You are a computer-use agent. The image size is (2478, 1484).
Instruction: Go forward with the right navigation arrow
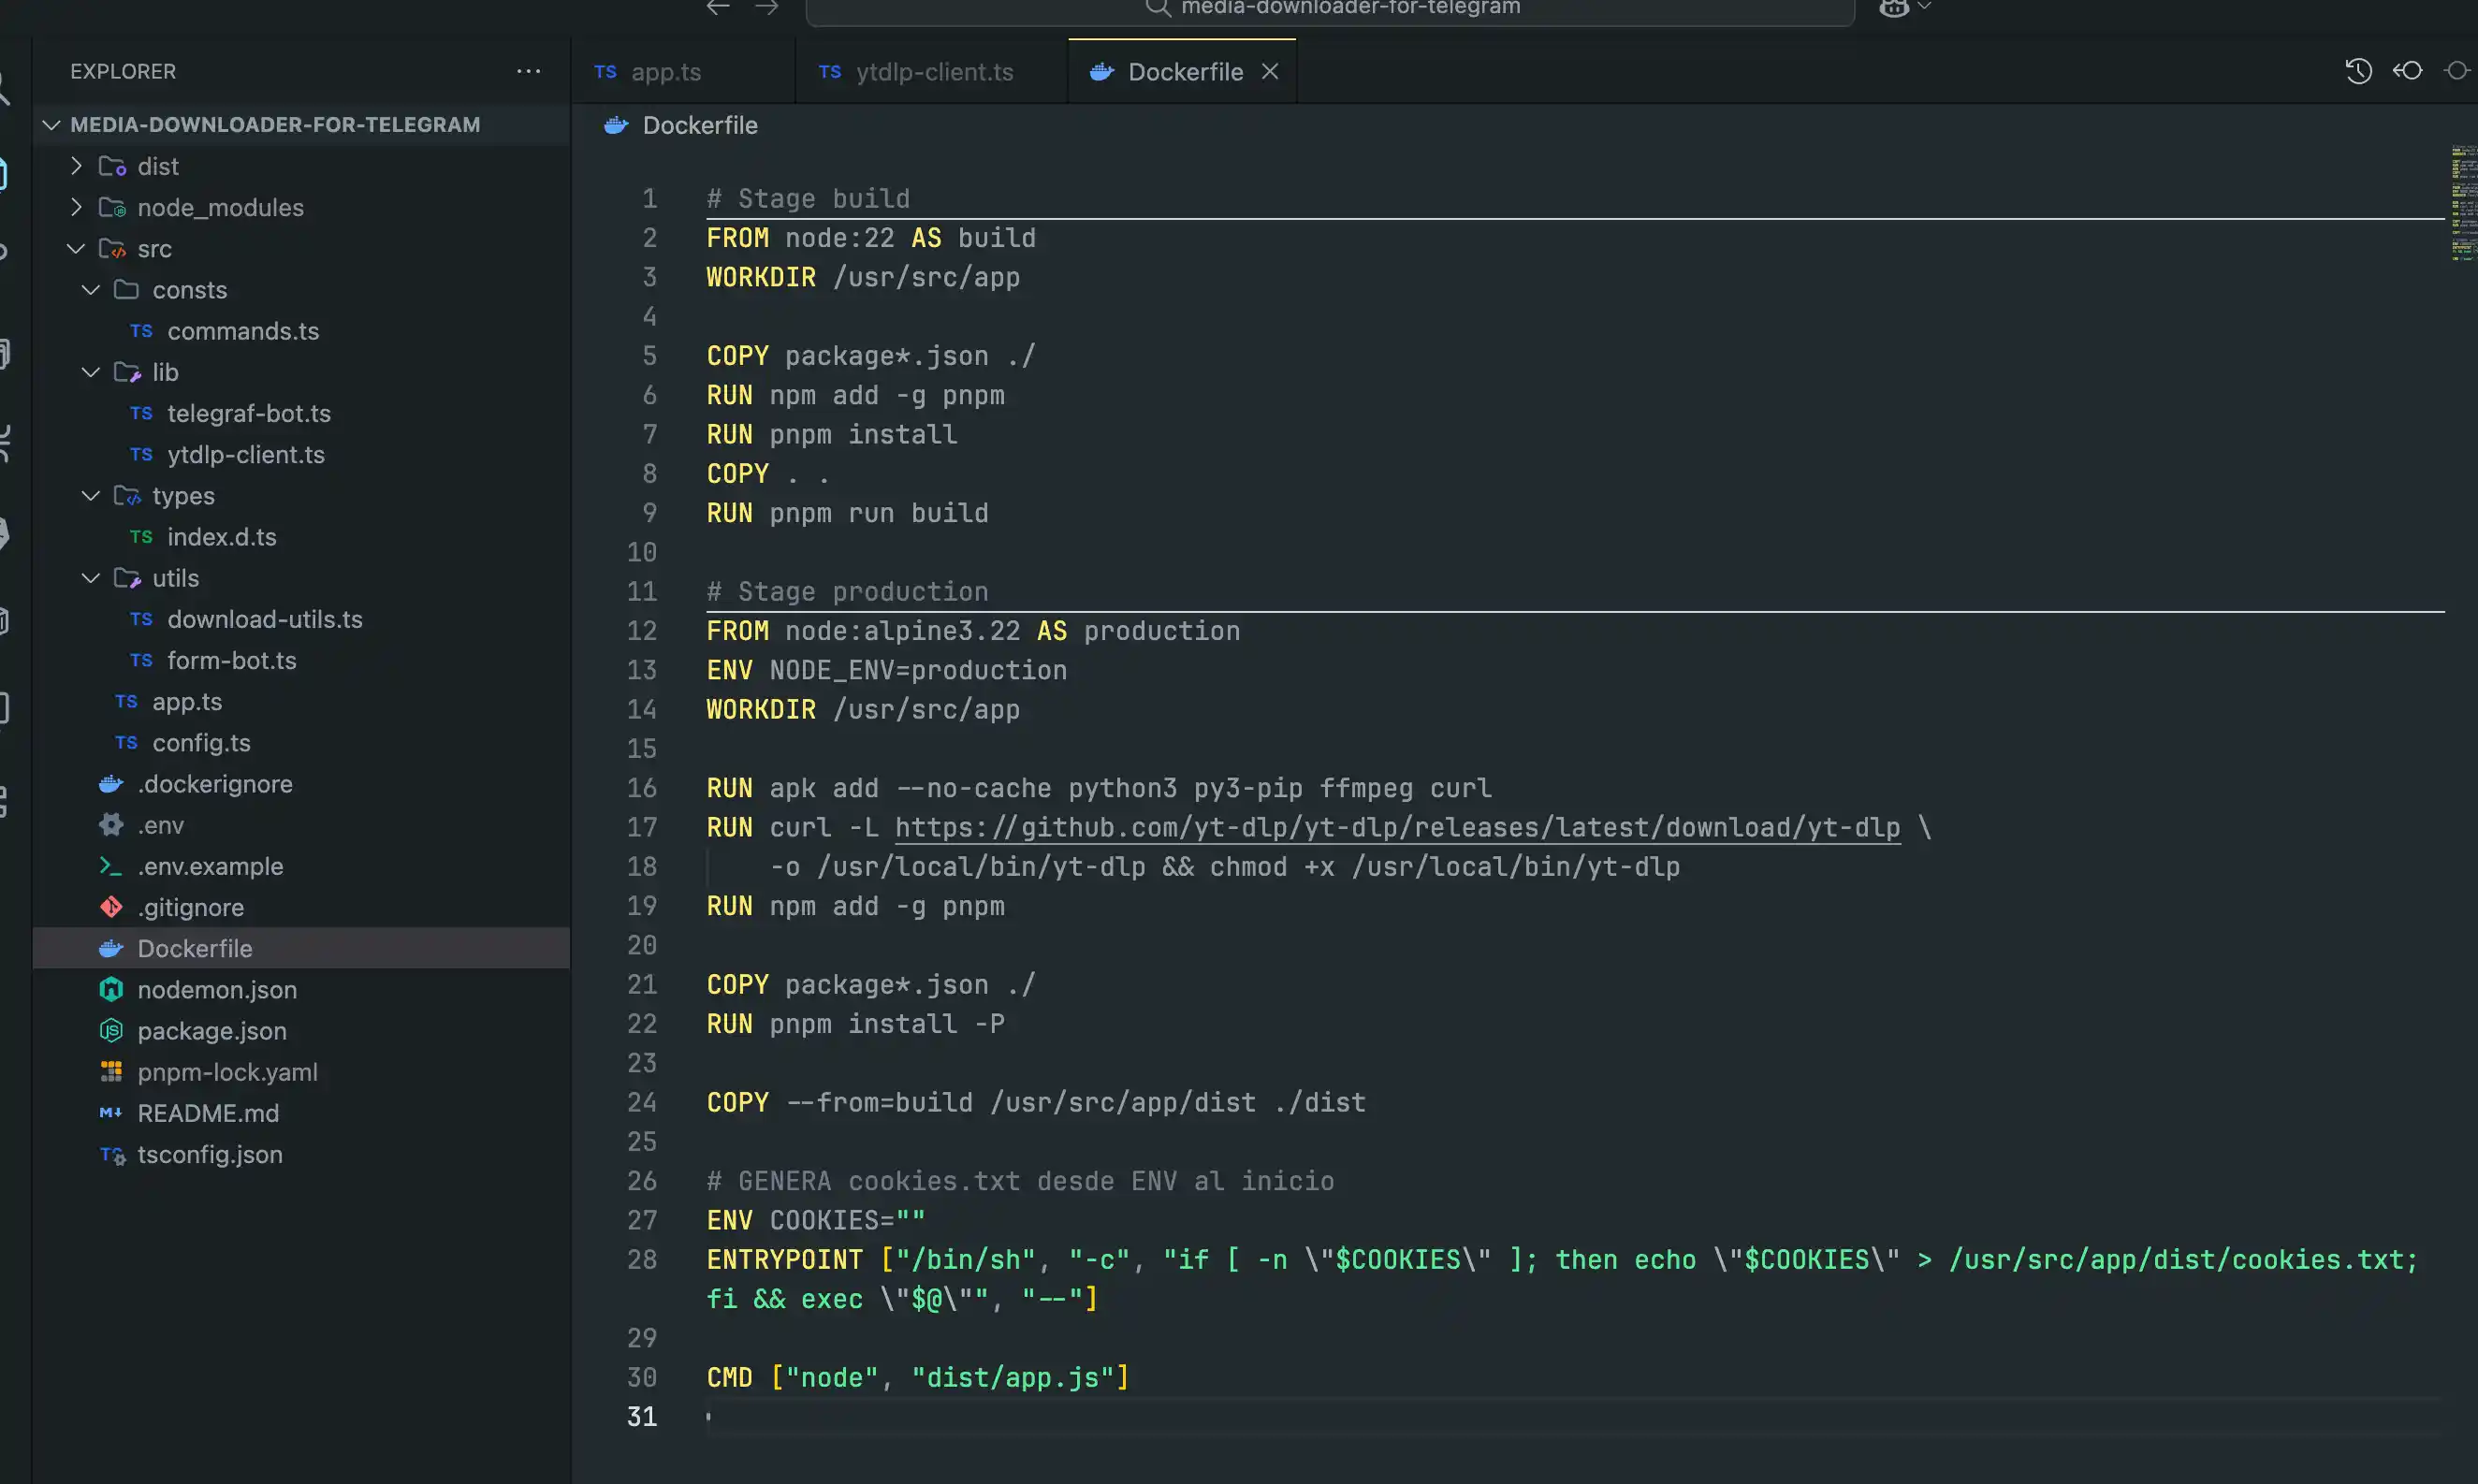(767, 7)
